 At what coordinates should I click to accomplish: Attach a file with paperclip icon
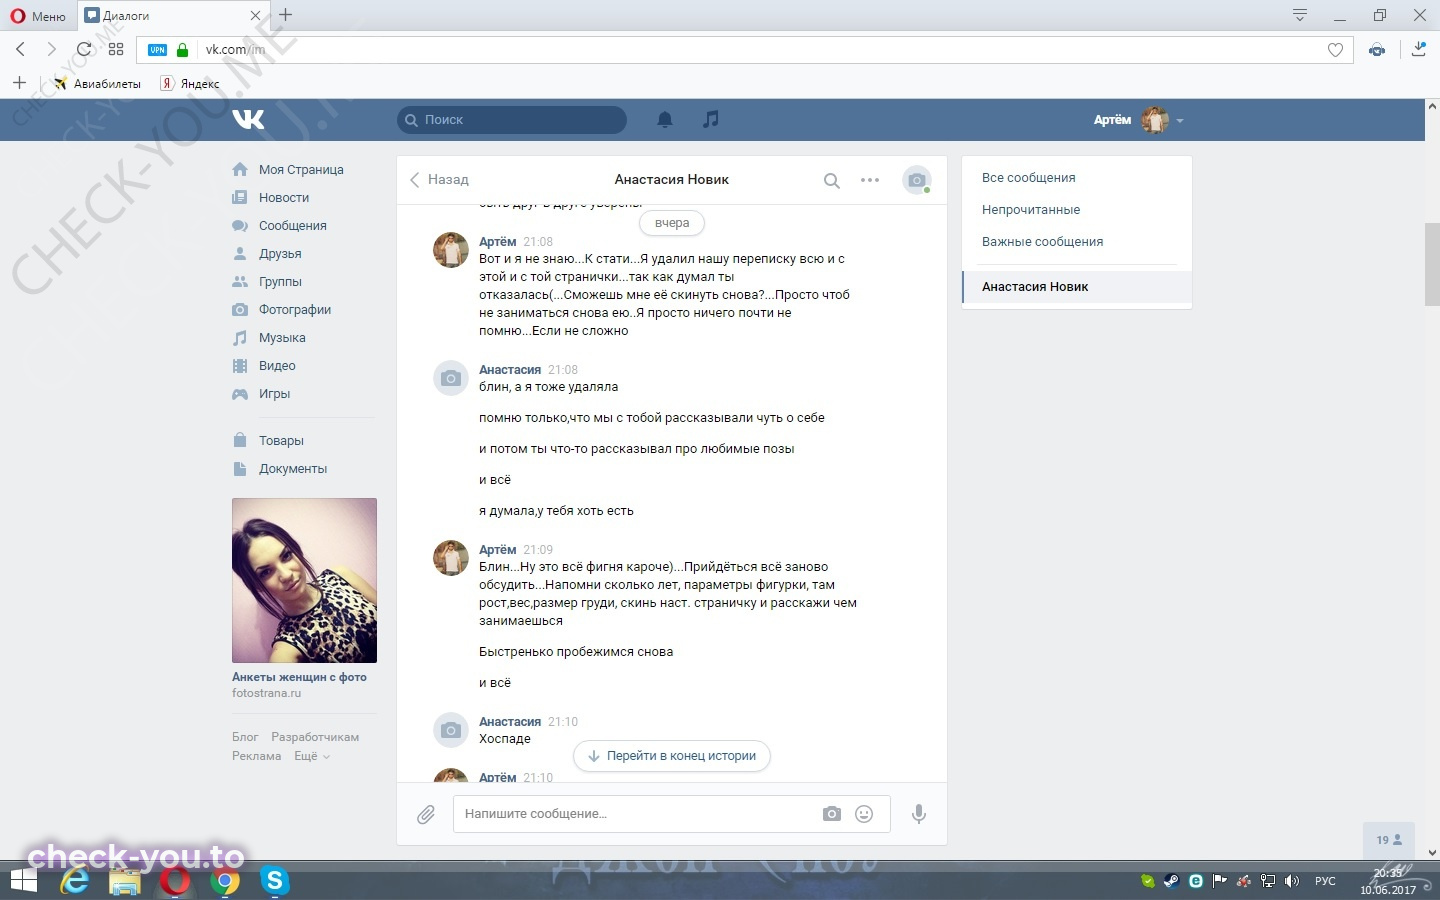tap(426, 815)
